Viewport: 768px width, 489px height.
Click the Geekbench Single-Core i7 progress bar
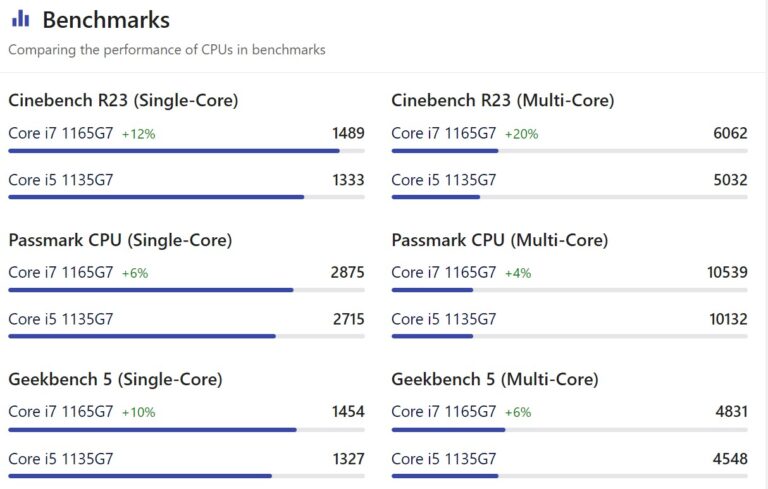pos(152,430)
